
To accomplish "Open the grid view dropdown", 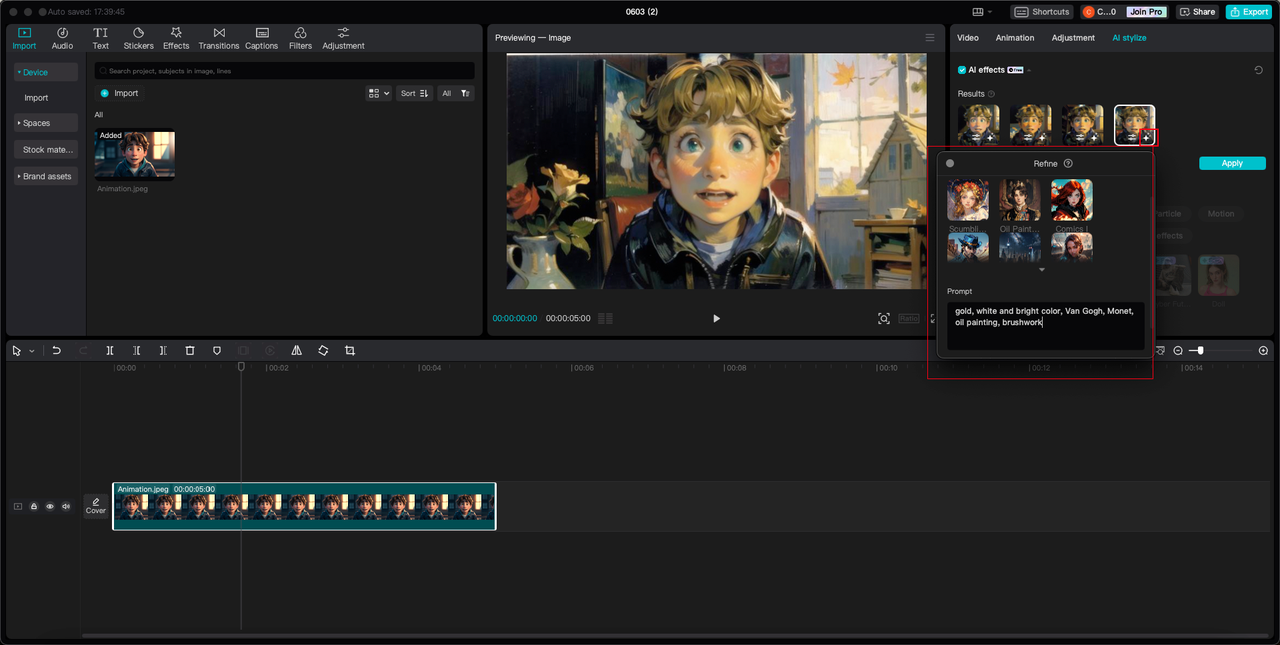I will 379,93.
